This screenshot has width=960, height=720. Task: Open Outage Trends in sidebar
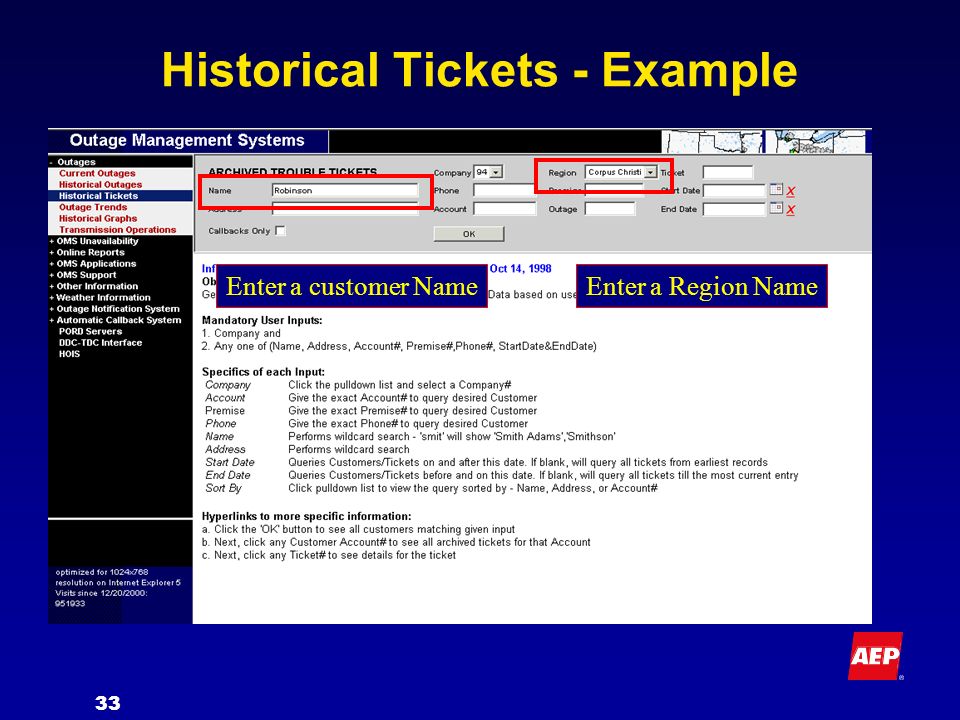click(93, 207)
